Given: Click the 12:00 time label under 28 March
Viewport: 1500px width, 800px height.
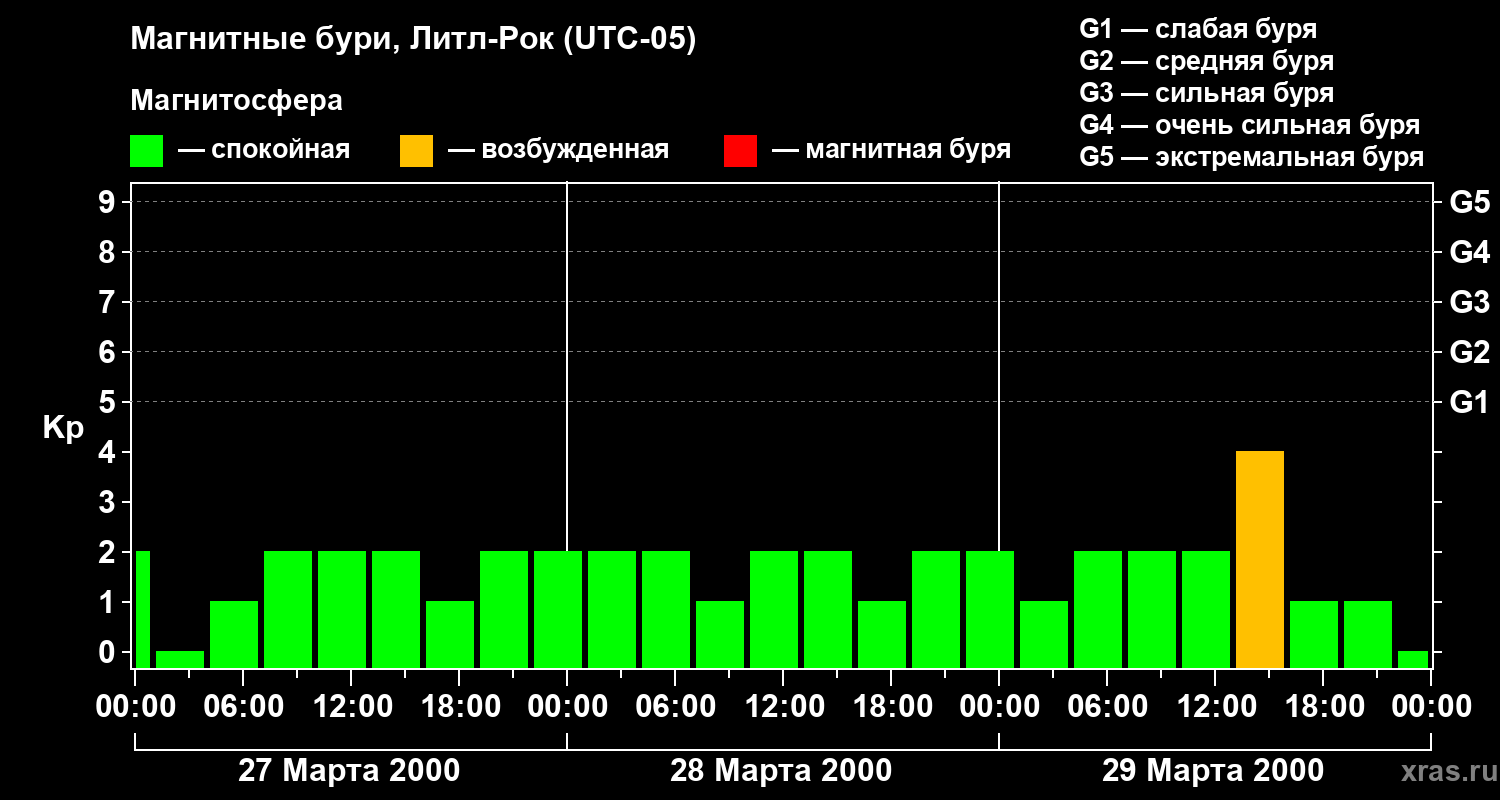Looking at the screenshot, I should pyautogui.click(x=785, y=706).
